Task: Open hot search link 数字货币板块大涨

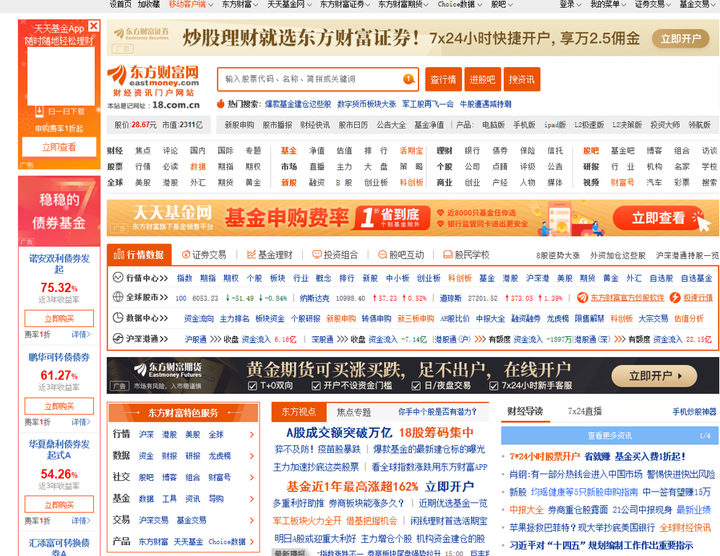Action: pos(366,104)
